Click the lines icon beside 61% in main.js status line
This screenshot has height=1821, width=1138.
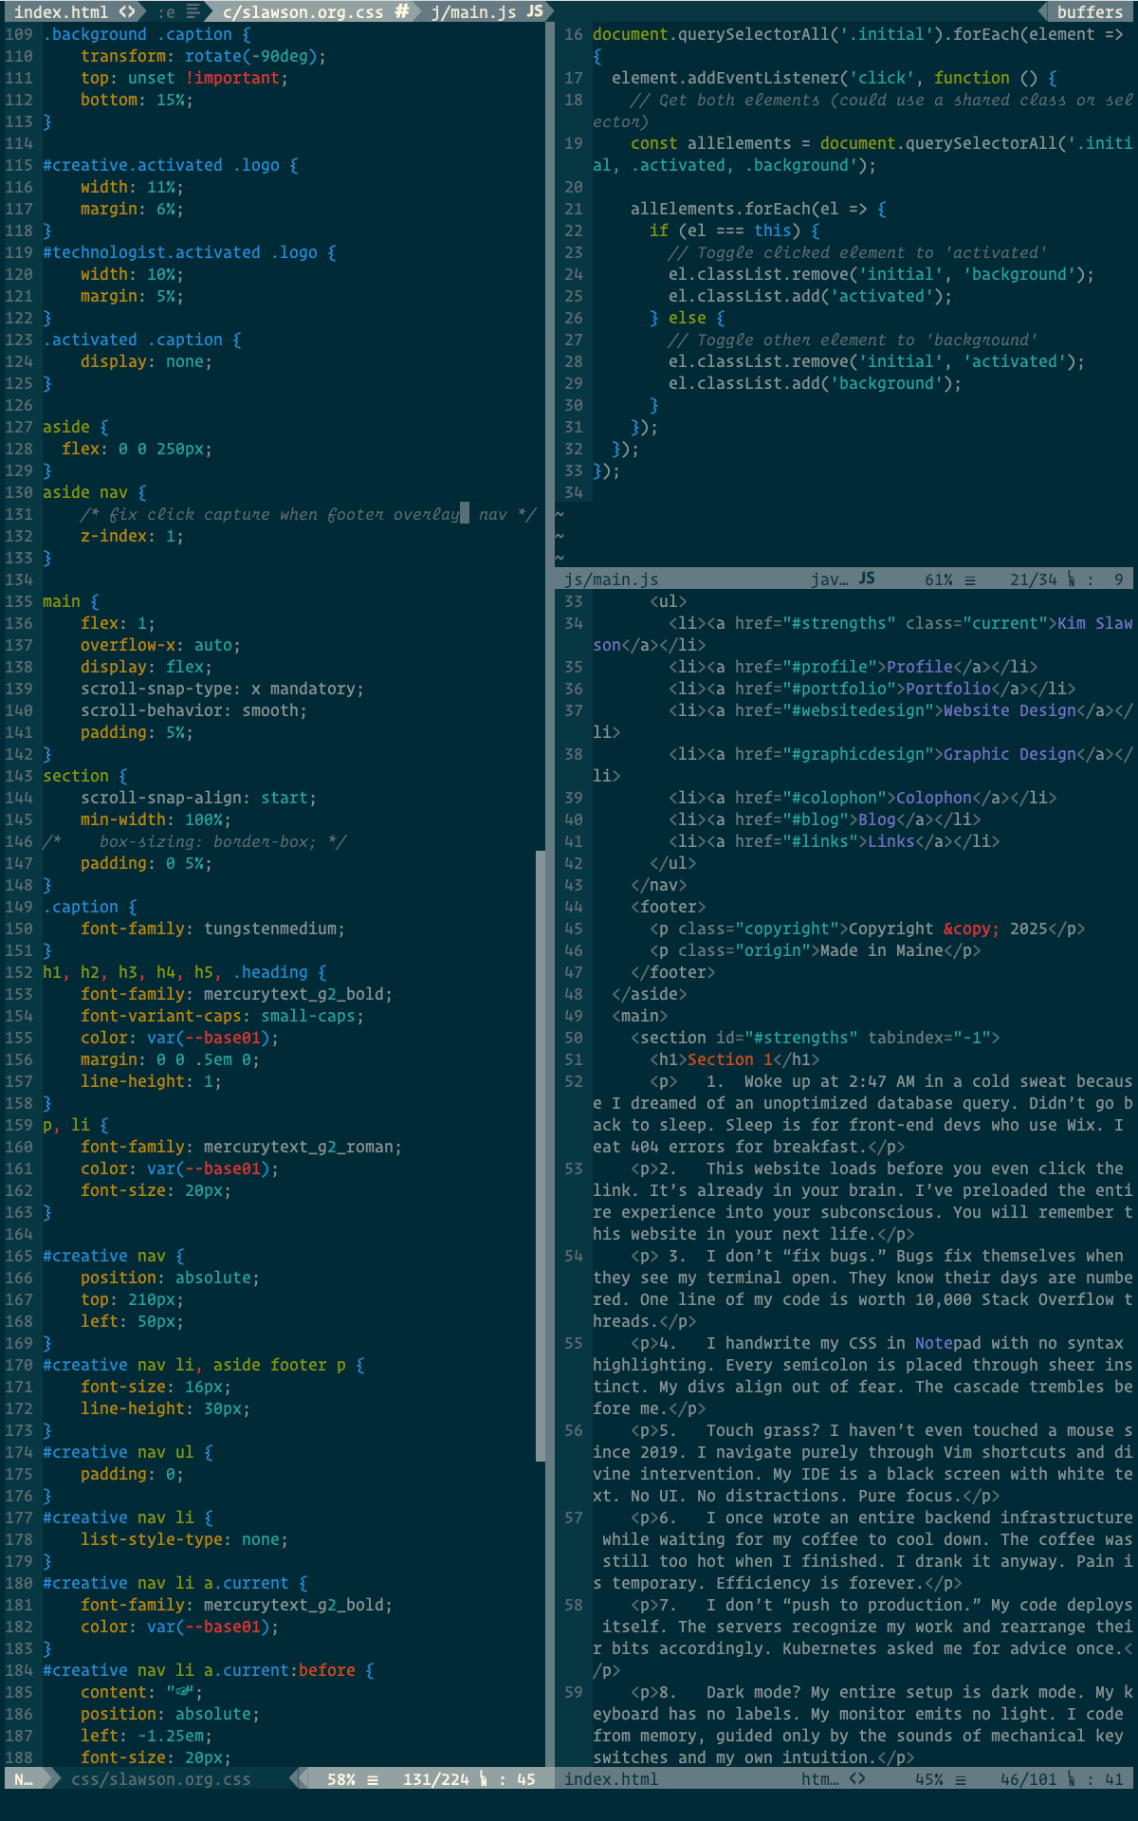969,579
